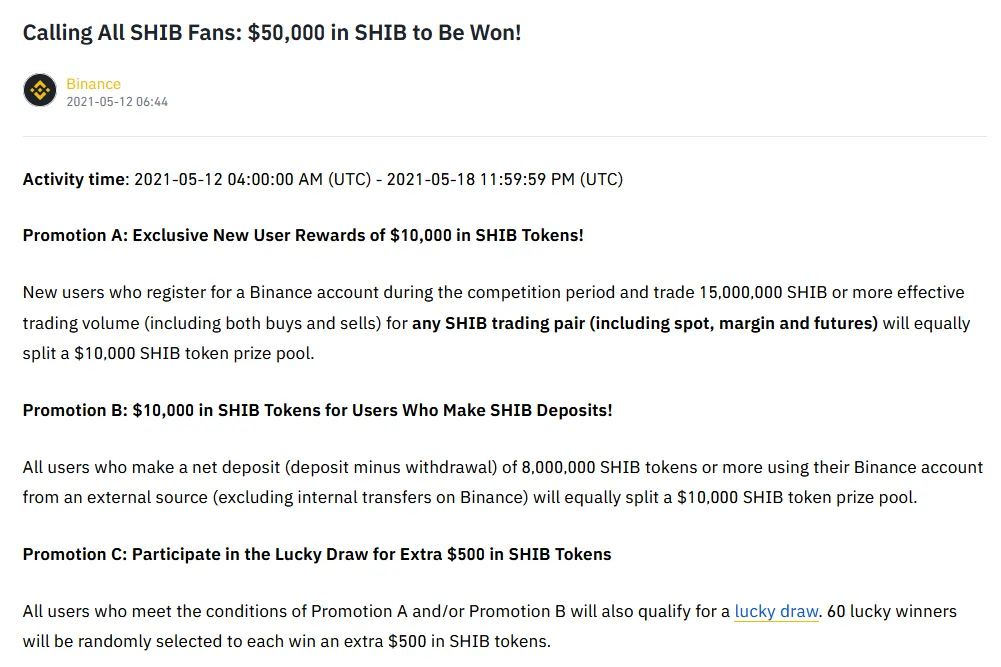This screenshot has width=1001, height=667.
Task: Click the article title about $50,000 in SHIB
Action: click(x=272, y=33)
